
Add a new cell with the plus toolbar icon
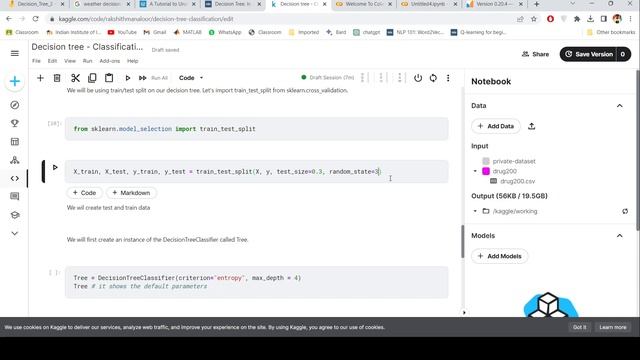(x=40, y=78)
